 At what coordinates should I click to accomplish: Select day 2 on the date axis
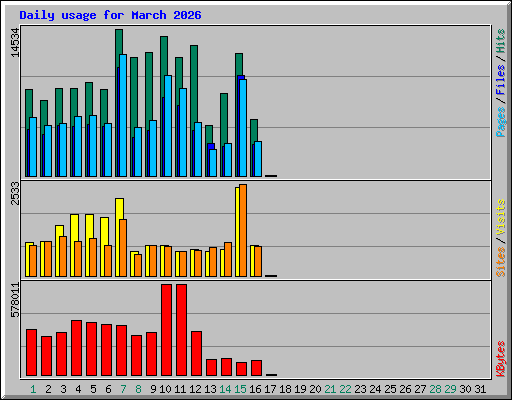click(x=48, y=389)
